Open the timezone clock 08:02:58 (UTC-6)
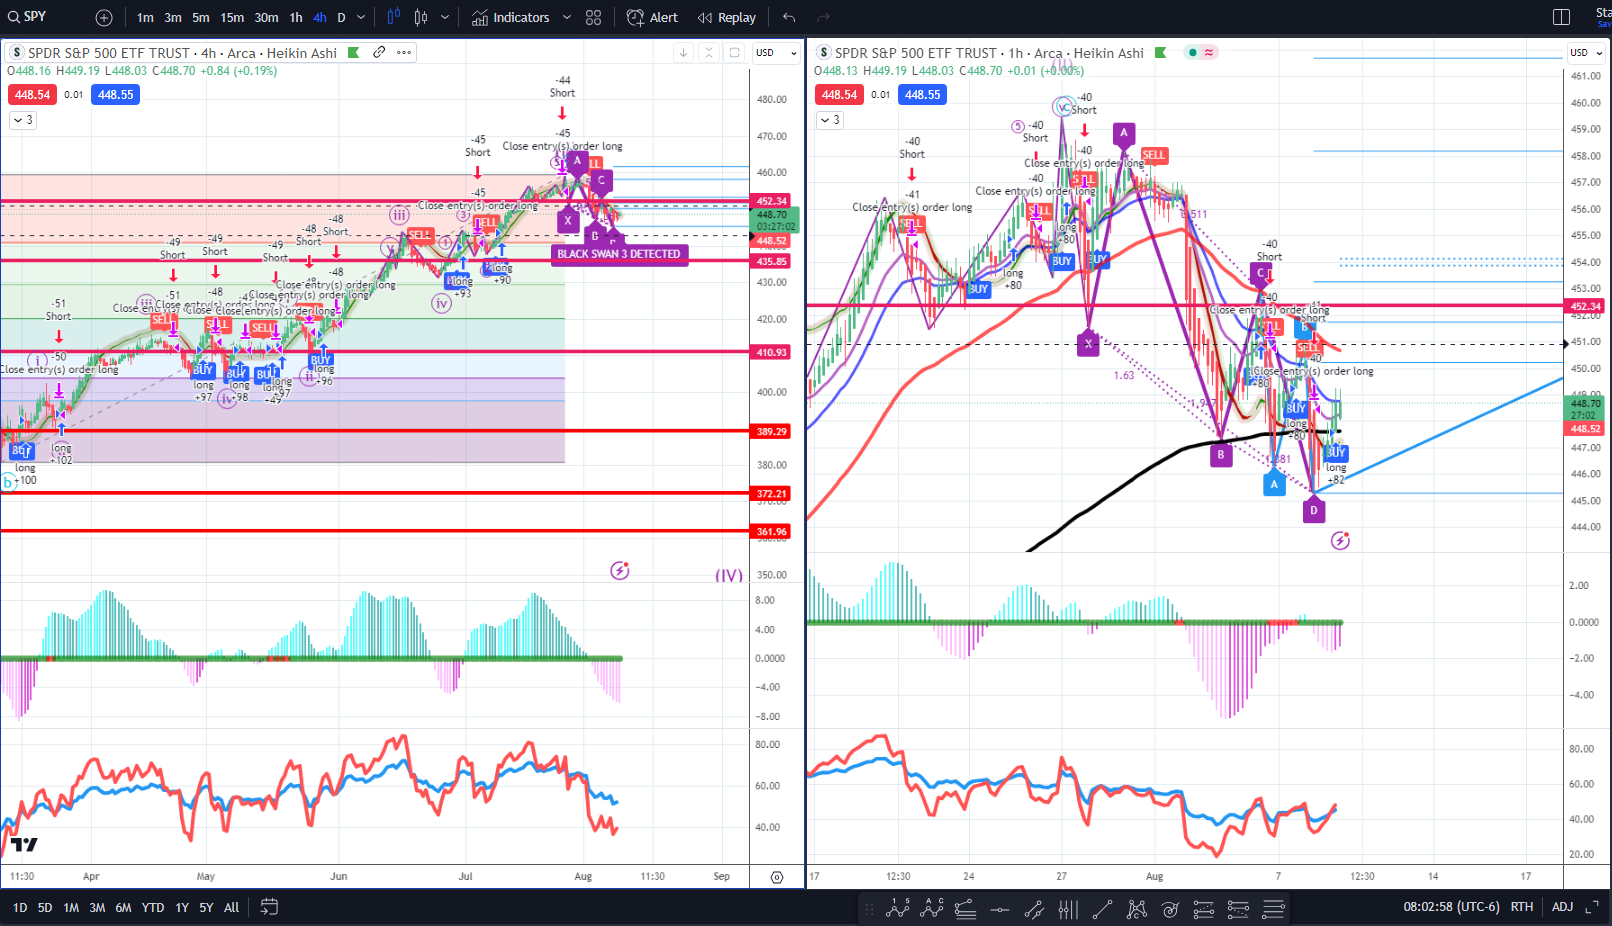 click(1451, 907)
